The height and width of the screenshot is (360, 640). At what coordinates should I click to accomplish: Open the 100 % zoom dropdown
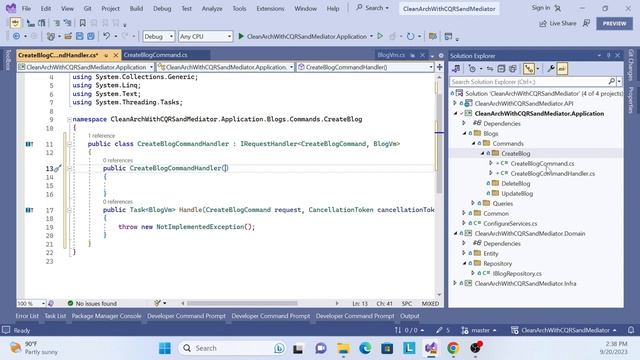[x=31, y=303]
